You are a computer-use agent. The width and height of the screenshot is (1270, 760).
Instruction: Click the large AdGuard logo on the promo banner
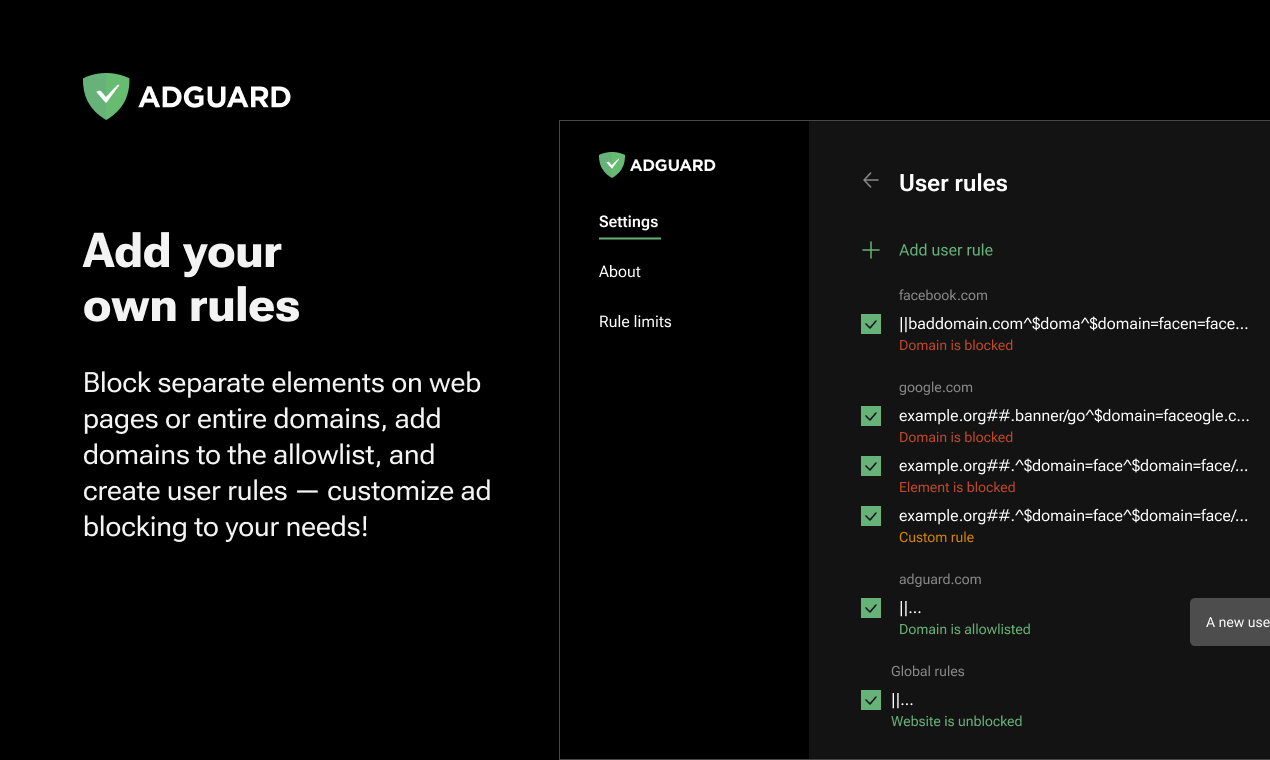[x=187, y=97]
